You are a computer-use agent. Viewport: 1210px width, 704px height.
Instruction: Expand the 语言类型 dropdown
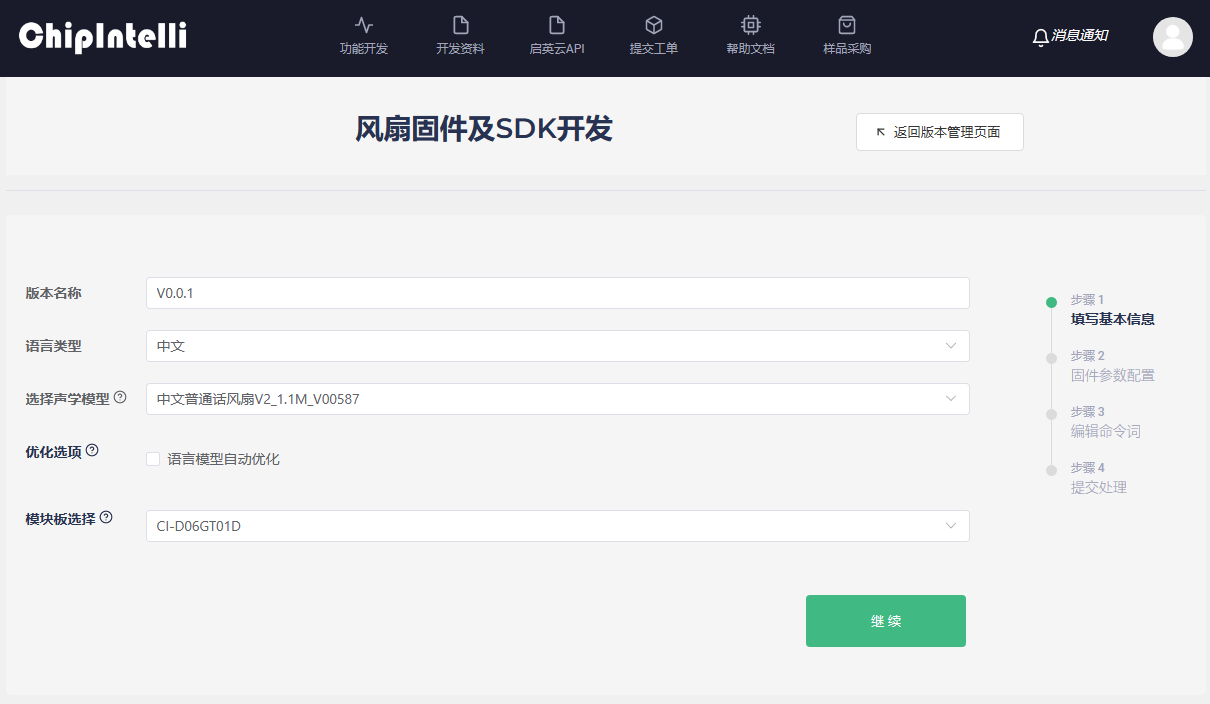tap(557, 346)
